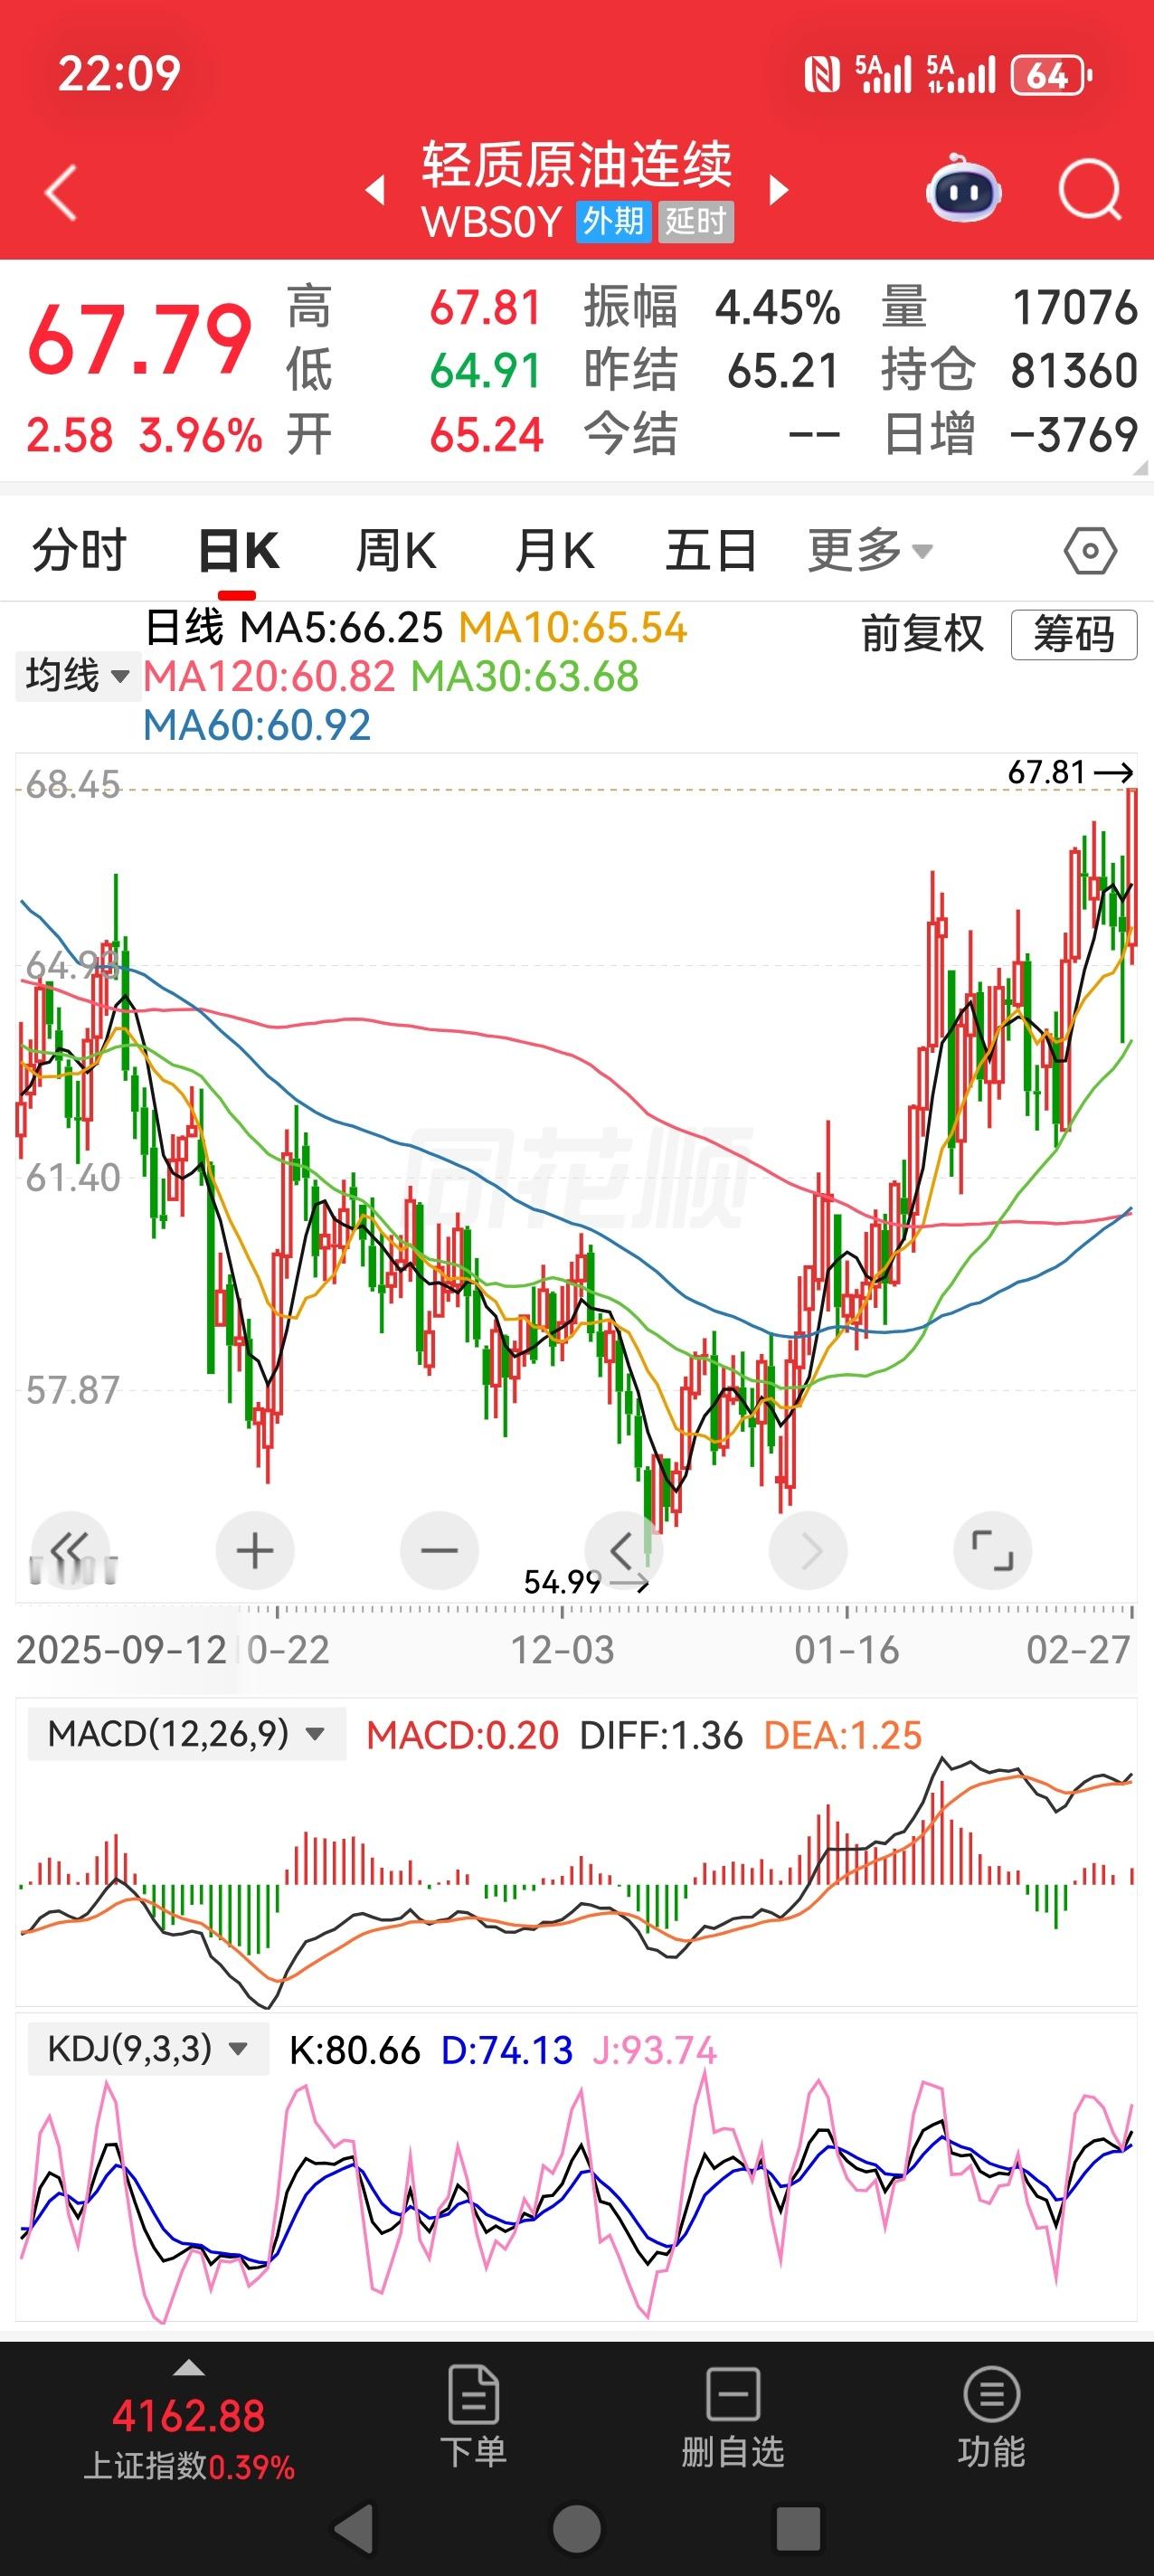
Task: Open the 下单 order icon
Action: pos(474,2417)
